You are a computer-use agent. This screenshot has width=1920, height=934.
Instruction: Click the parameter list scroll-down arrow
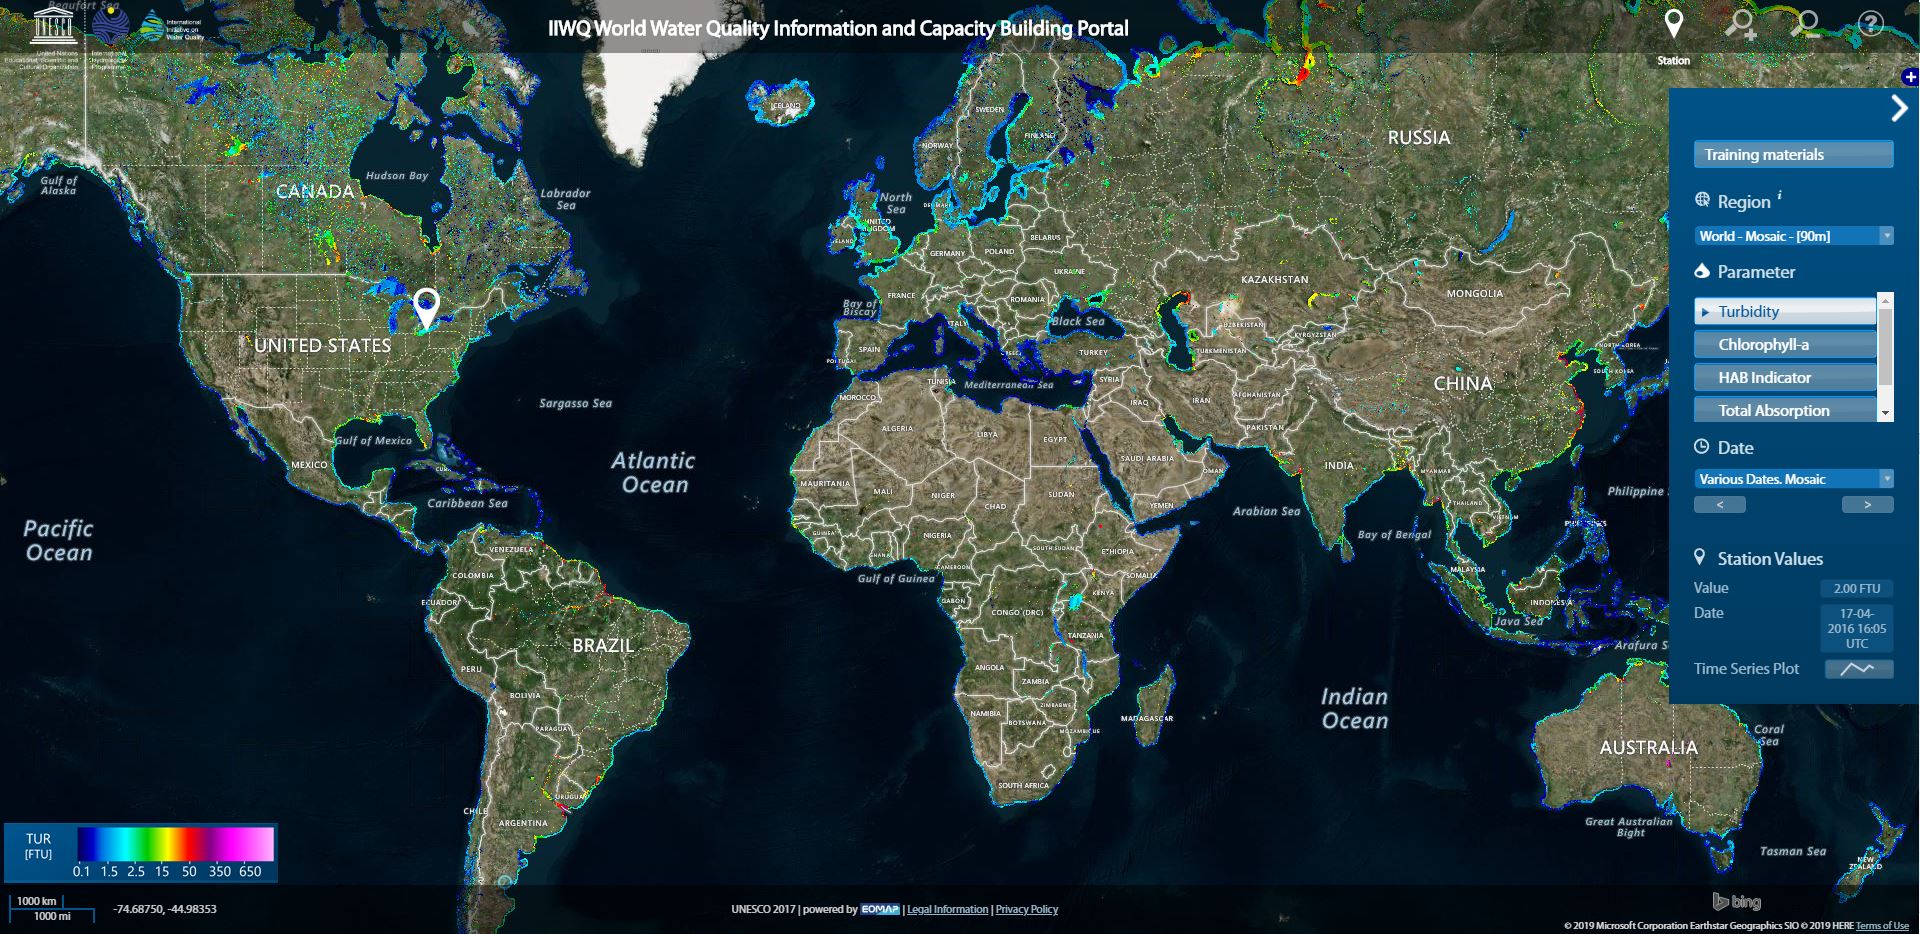(1885, 413)
